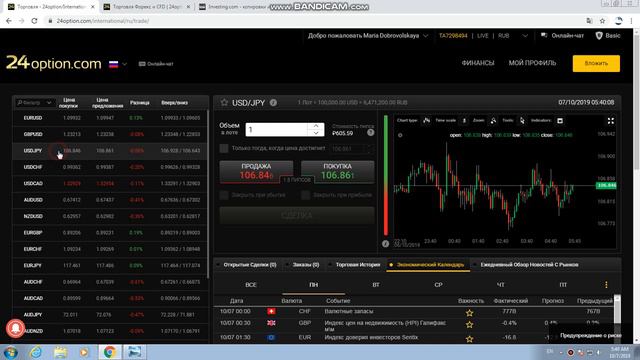The height and width of the screenshot is (360, 640).
Task: Click the ПРОДАЖА sell button
Action: click(256, 171)
